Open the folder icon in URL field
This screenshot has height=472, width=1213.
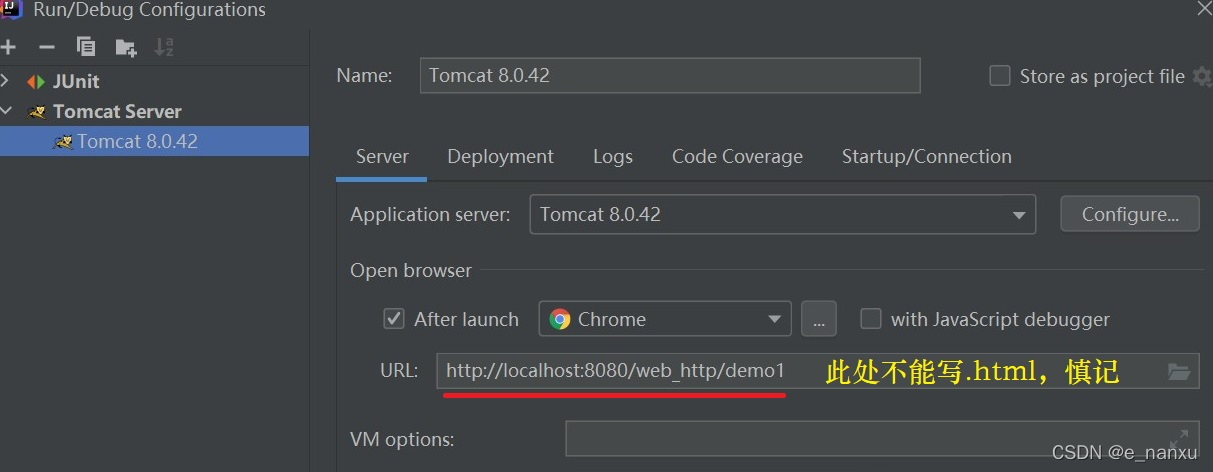1180,372
